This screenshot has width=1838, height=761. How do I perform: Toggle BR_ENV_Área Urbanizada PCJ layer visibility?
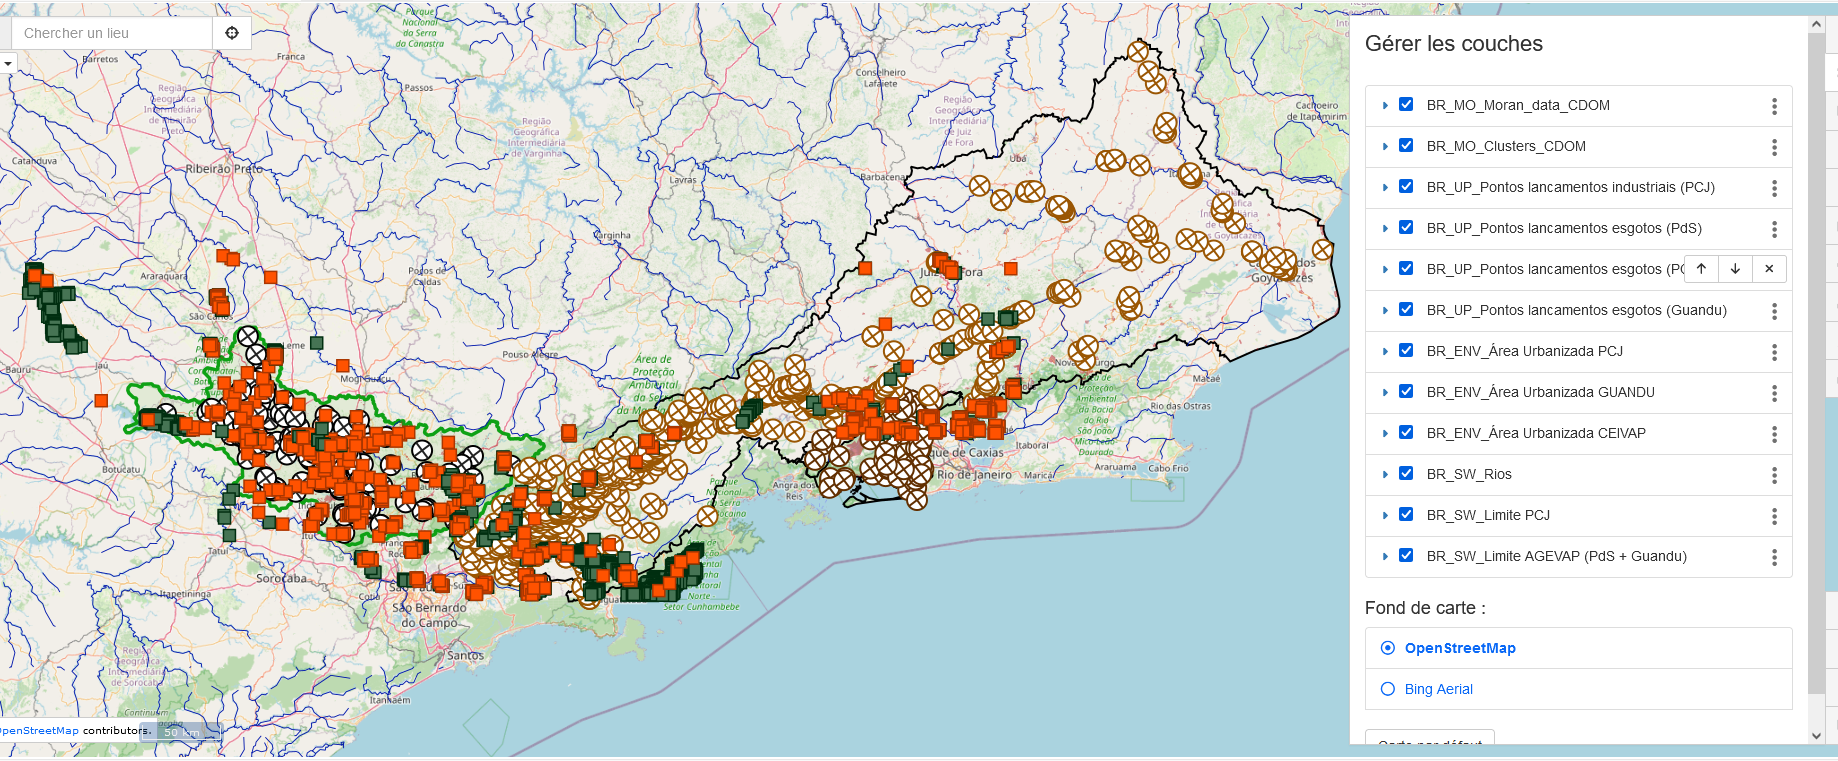coord(1406,351)
